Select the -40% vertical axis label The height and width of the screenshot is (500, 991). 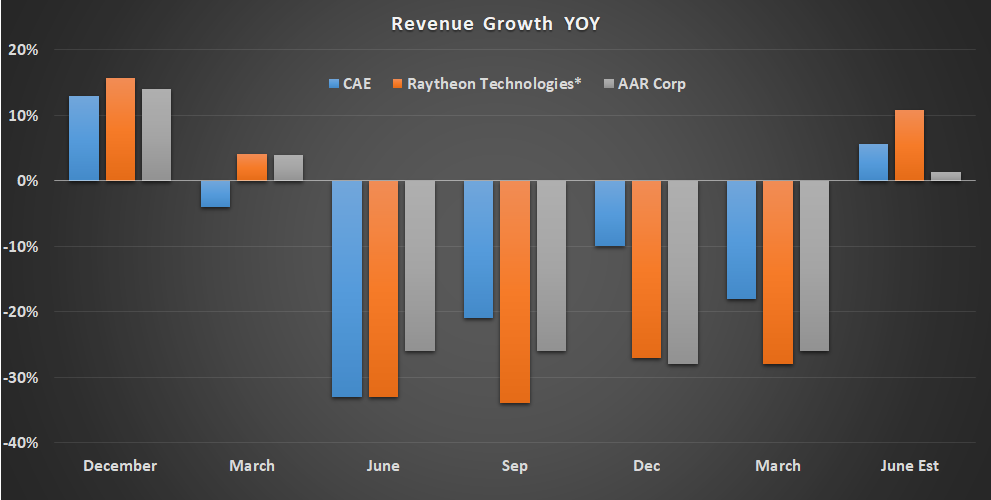coord(22,443)
